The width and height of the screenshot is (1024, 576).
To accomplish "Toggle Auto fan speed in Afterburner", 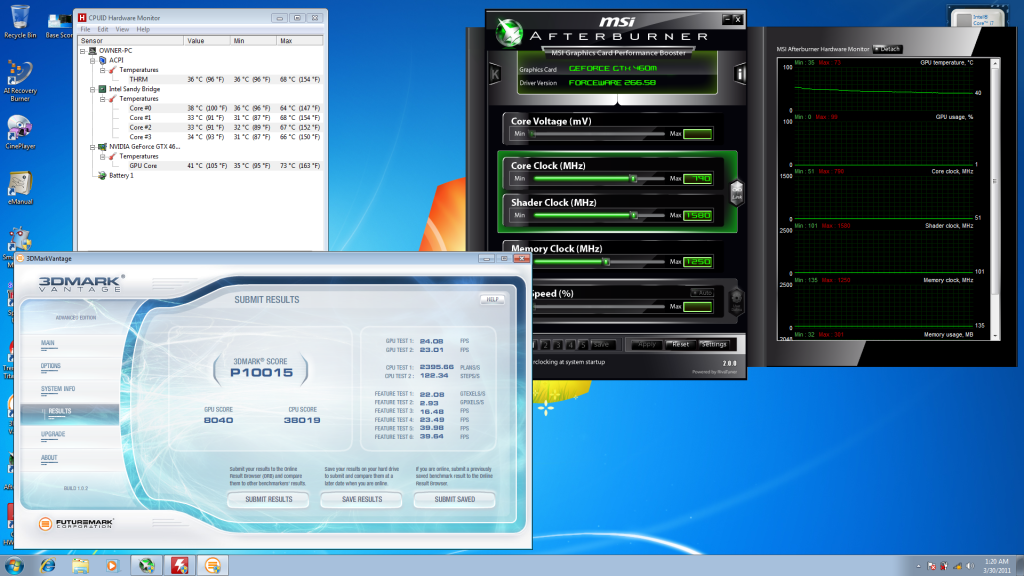I will click(x=702, y=293).
